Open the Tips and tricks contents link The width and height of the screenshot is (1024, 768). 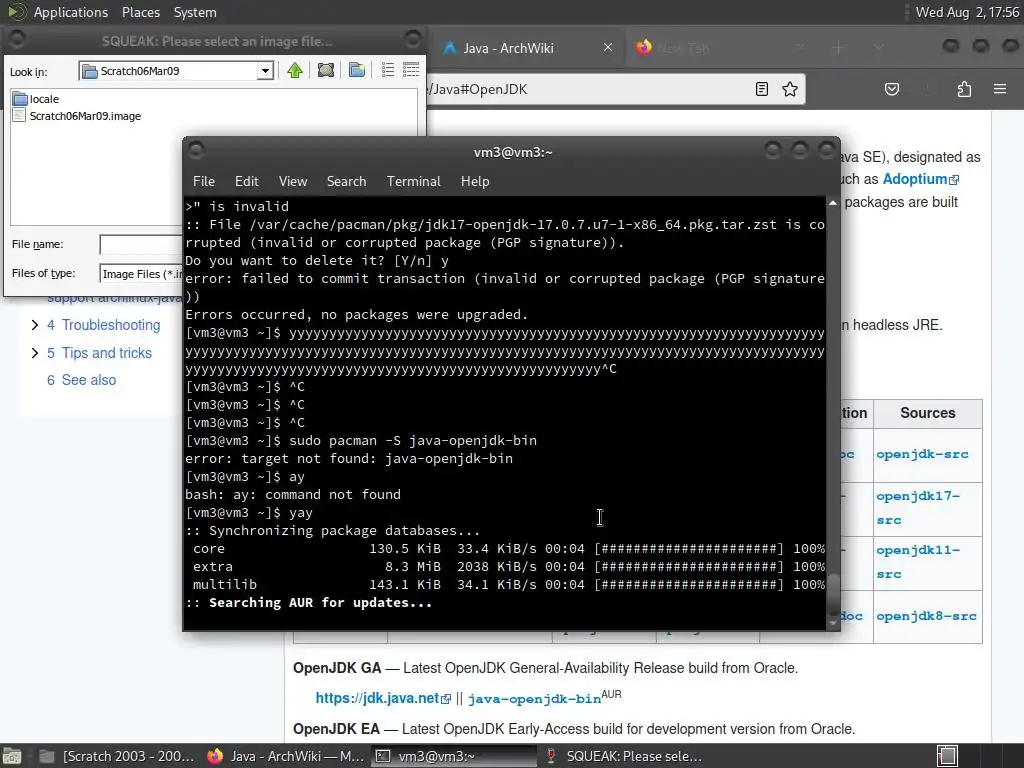point(99,353)
